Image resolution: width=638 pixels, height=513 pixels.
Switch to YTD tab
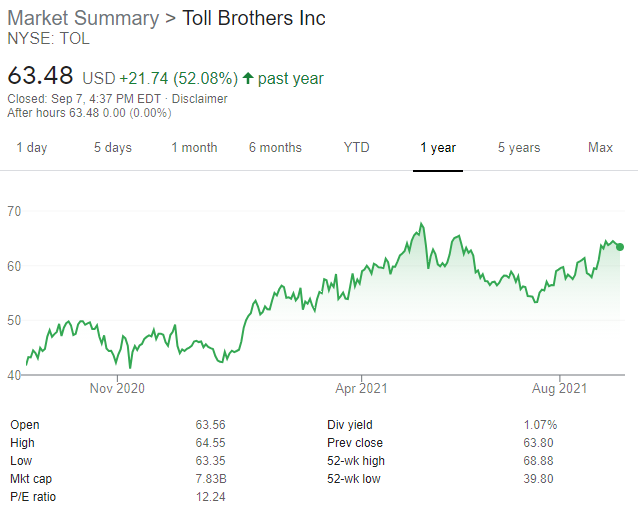coord(356,148)
